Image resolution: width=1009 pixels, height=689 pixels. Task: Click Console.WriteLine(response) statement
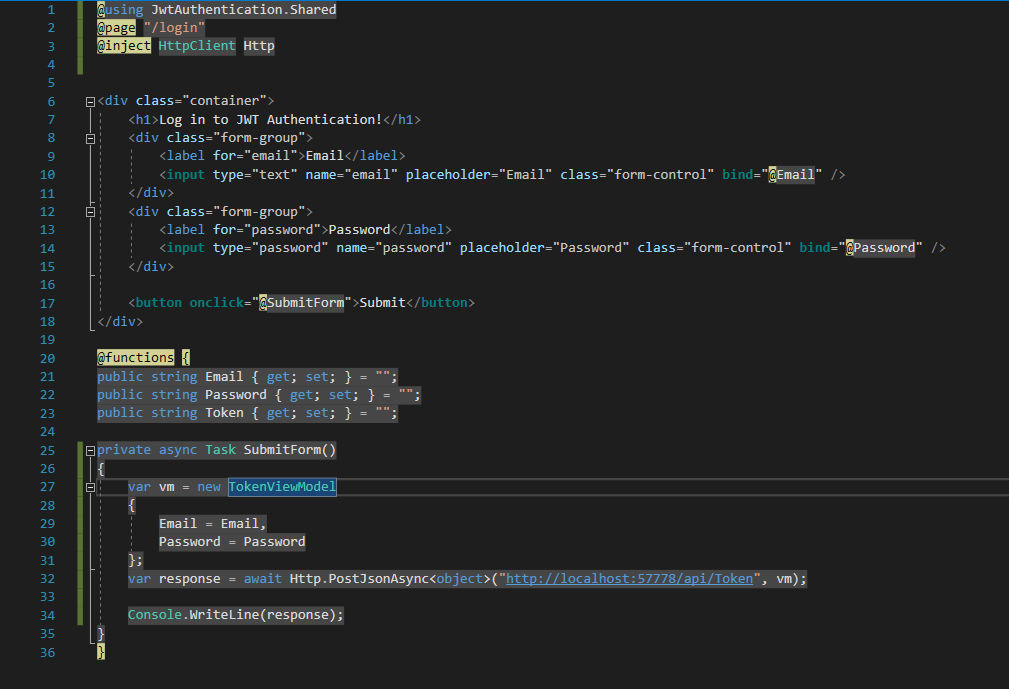[236, 614]
